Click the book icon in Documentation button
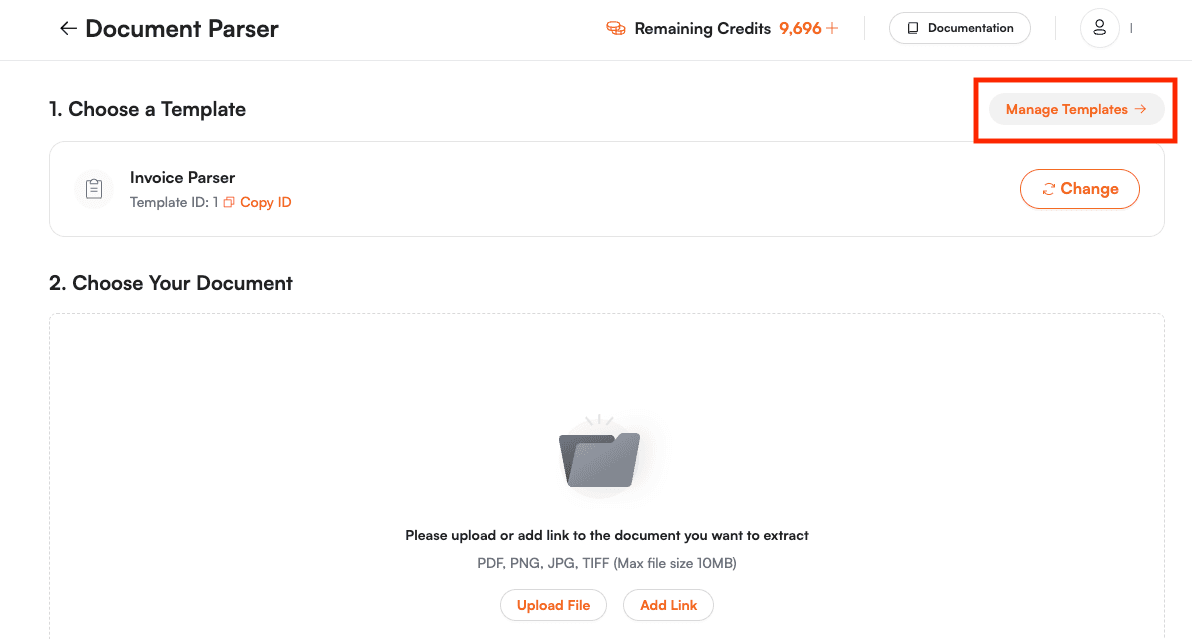 coord(912,28)
